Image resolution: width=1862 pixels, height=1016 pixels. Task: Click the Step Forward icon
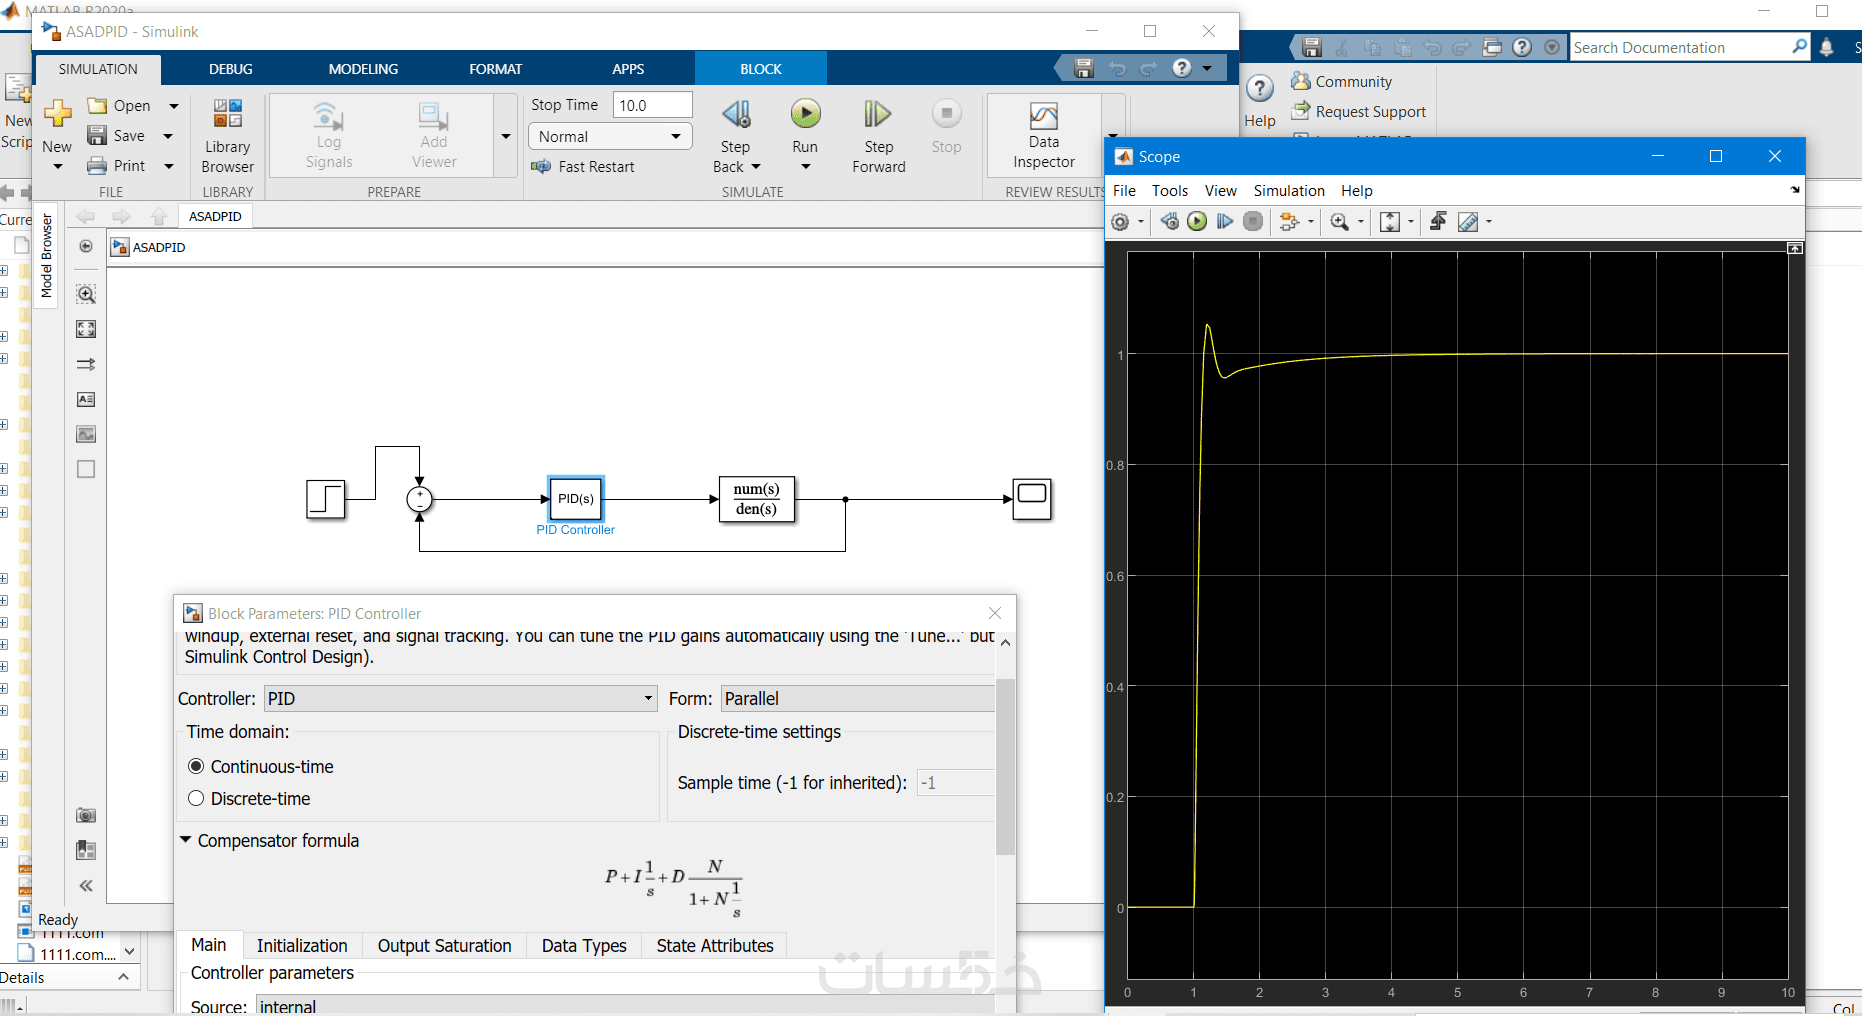[877, 114]
